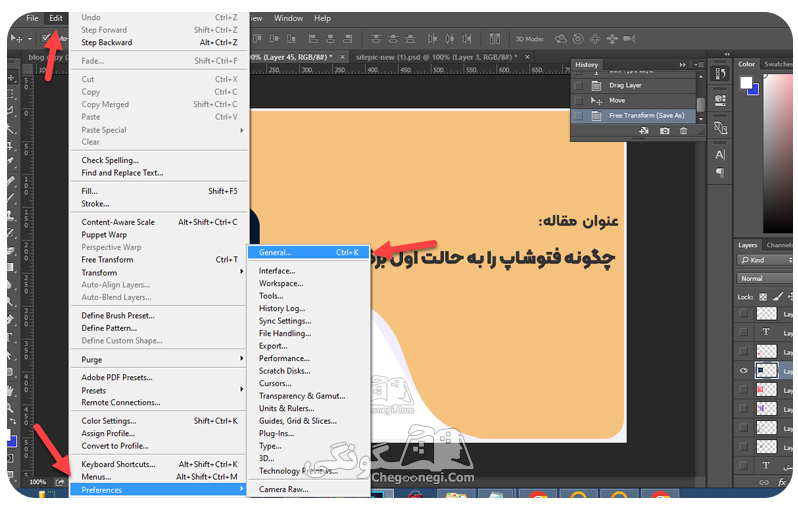Click Distribute bottom edges icon
This screenshot has height=508, width=798.
coord(410,39)
